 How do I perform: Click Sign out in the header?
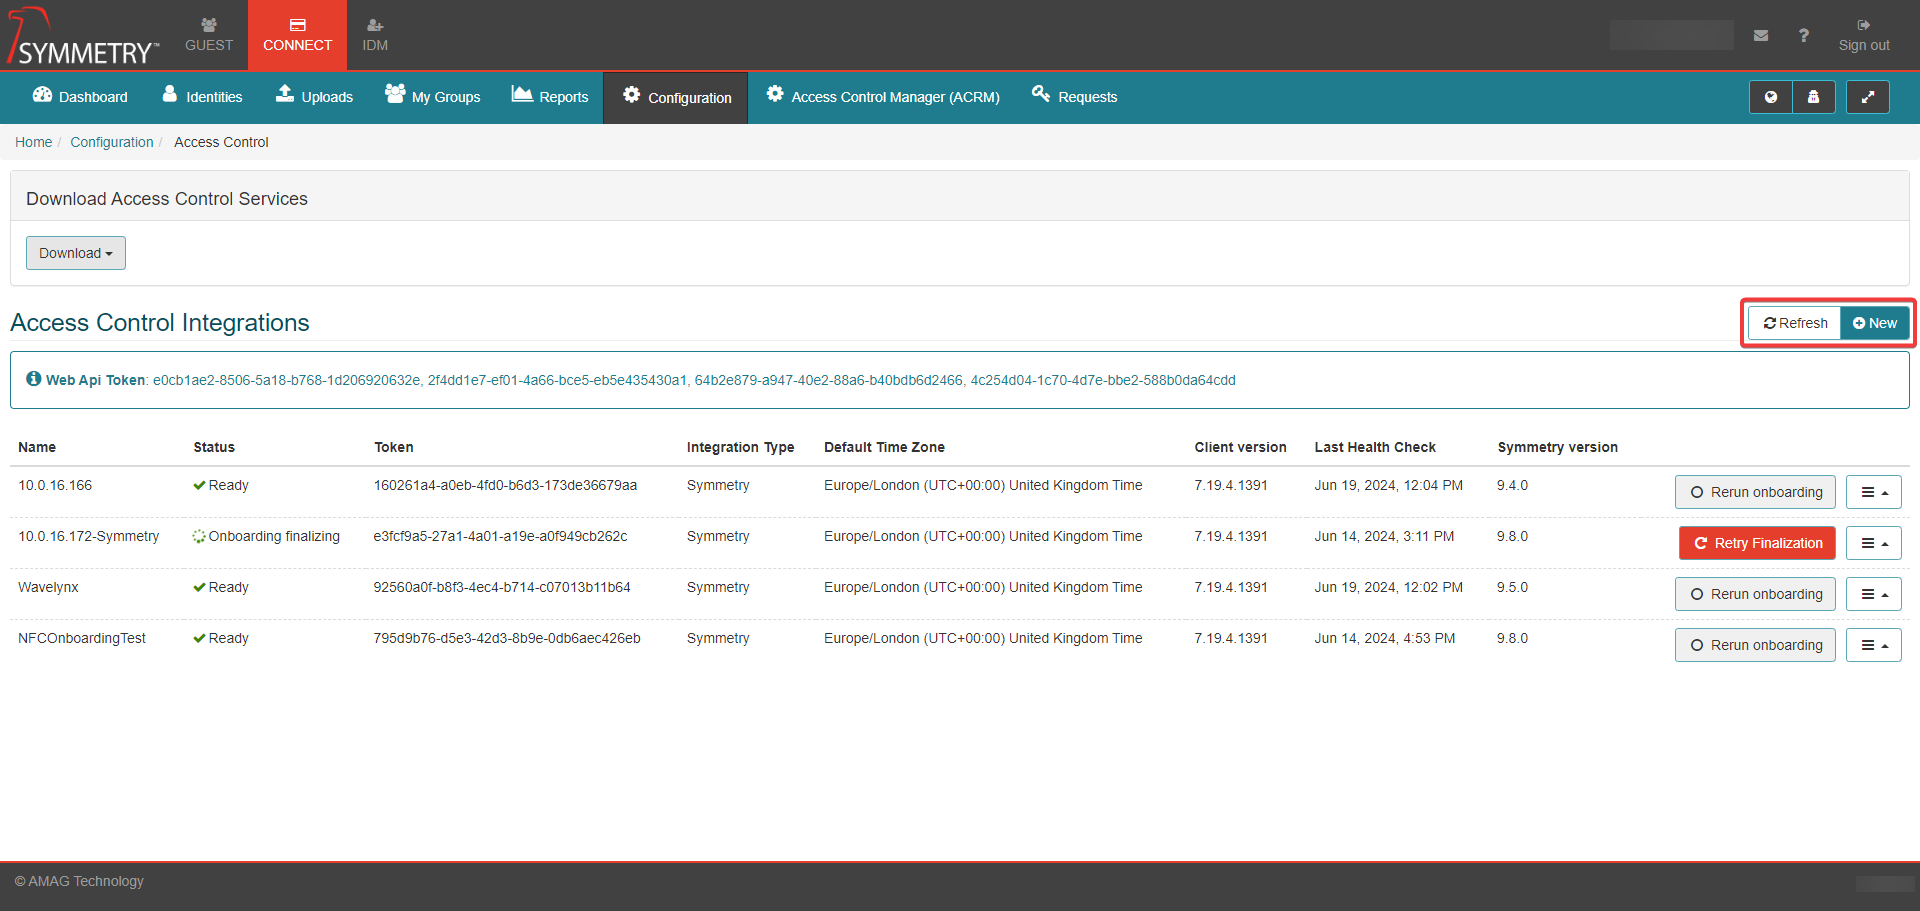[1863, 35]
